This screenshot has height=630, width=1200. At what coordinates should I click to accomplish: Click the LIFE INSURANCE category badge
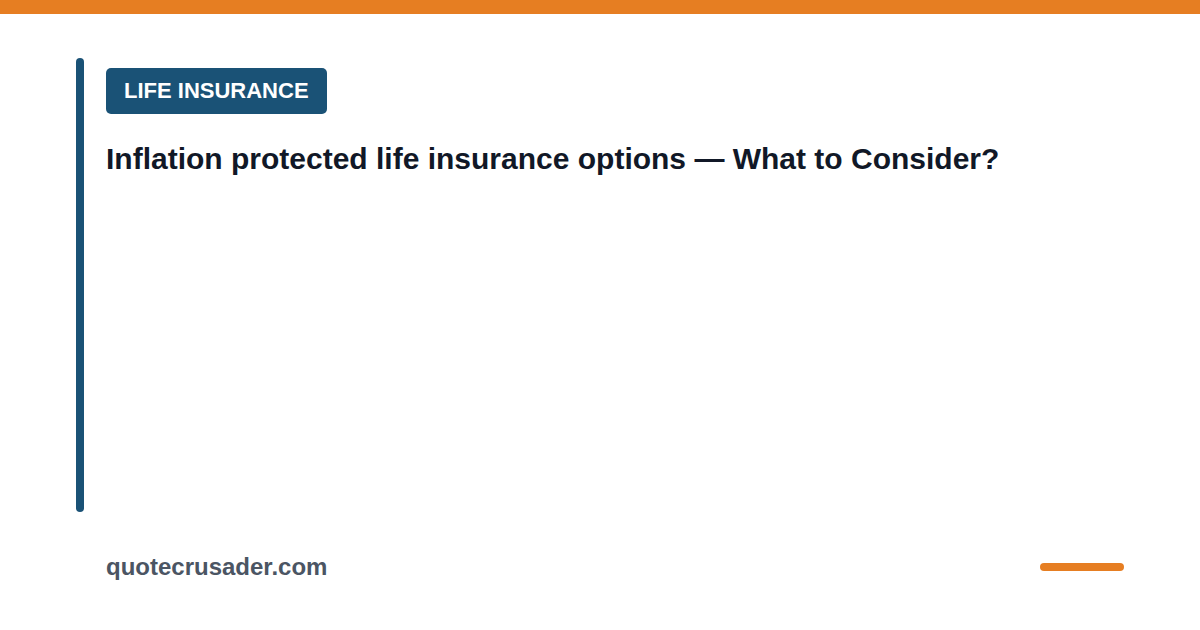[x=216, y=91]
